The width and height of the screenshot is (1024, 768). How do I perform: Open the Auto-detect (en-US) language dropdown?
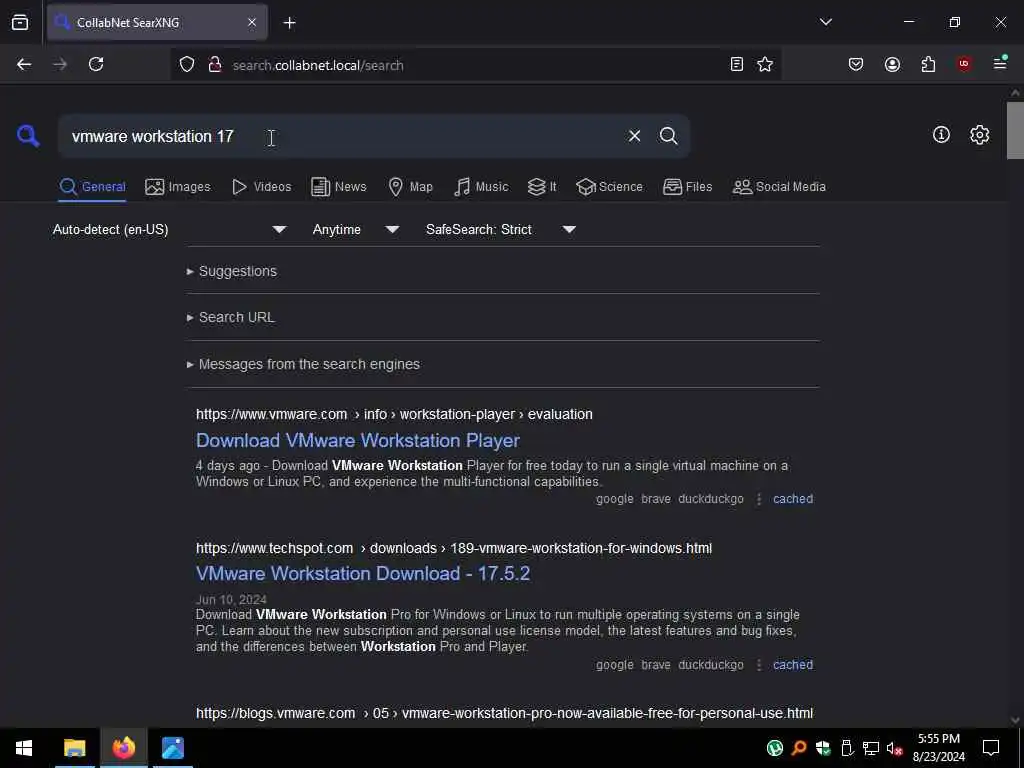pyautogui.click(x=169, y=229)
